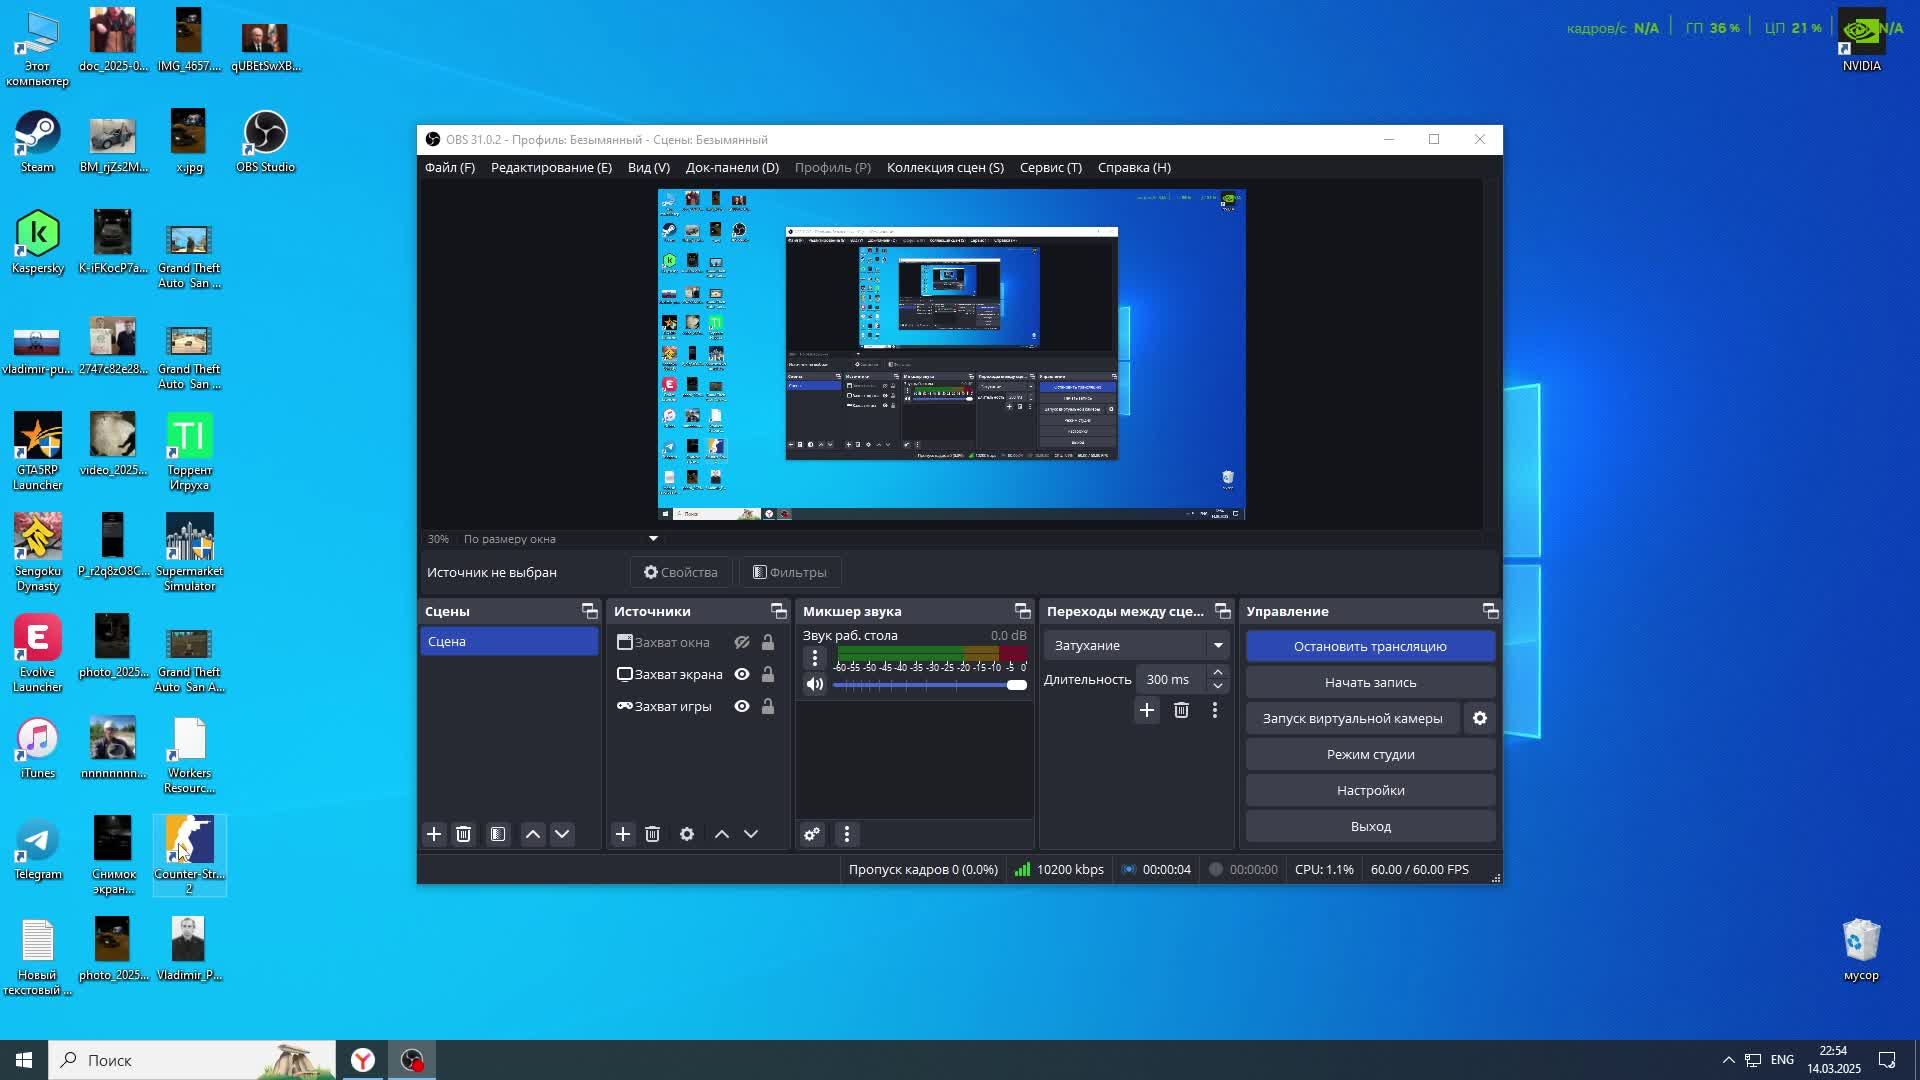Open transition properties three dots
This screenshot has height=1080, width=1920.
tap(1215, 710)
